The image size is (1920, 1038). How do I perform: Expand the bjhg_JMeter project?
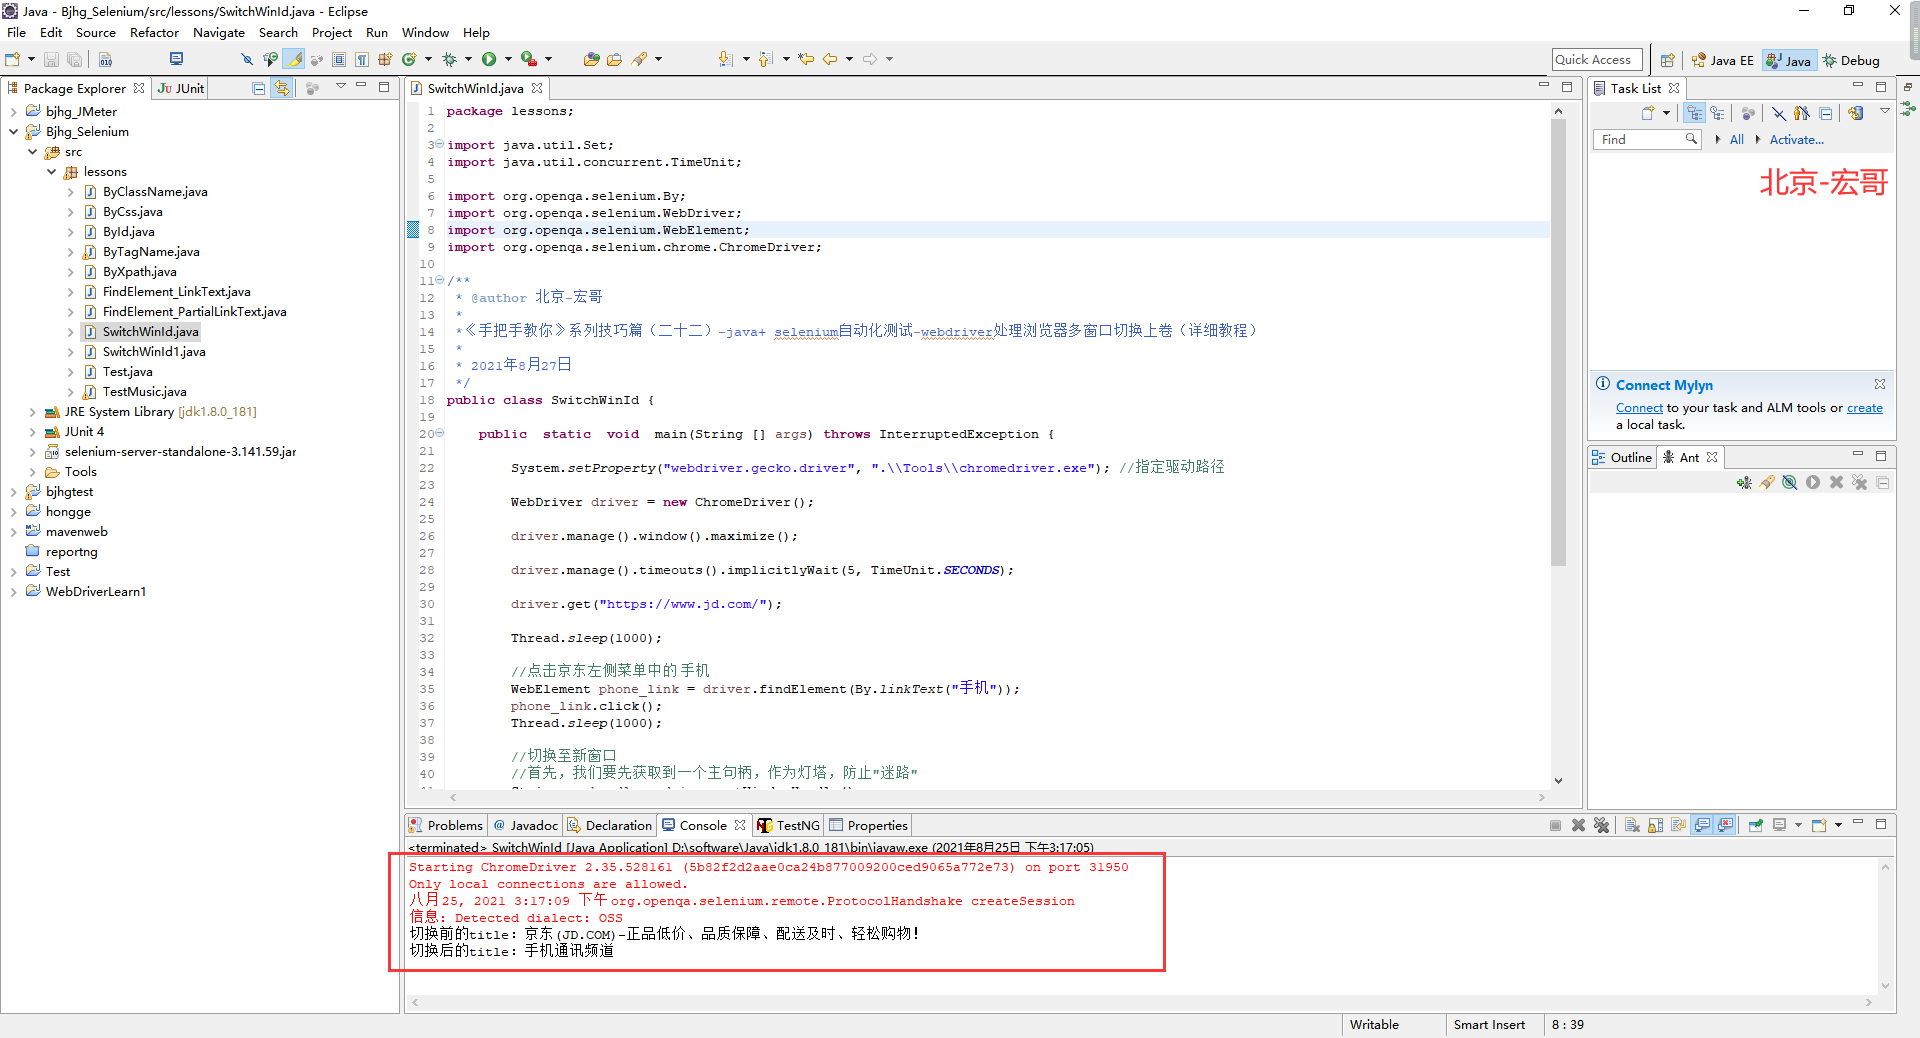(x=13, y=112)
